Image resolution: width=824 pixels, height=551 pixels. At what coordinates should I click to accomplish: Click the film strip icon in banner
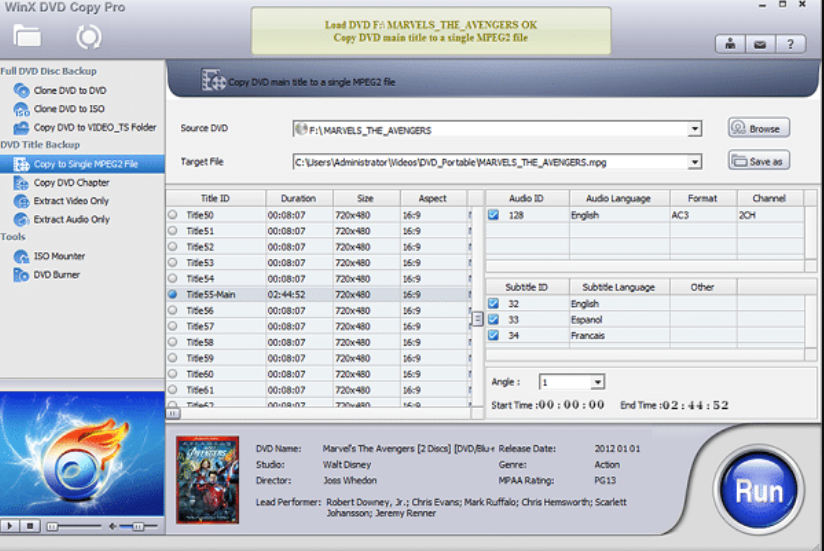point(213,80)
